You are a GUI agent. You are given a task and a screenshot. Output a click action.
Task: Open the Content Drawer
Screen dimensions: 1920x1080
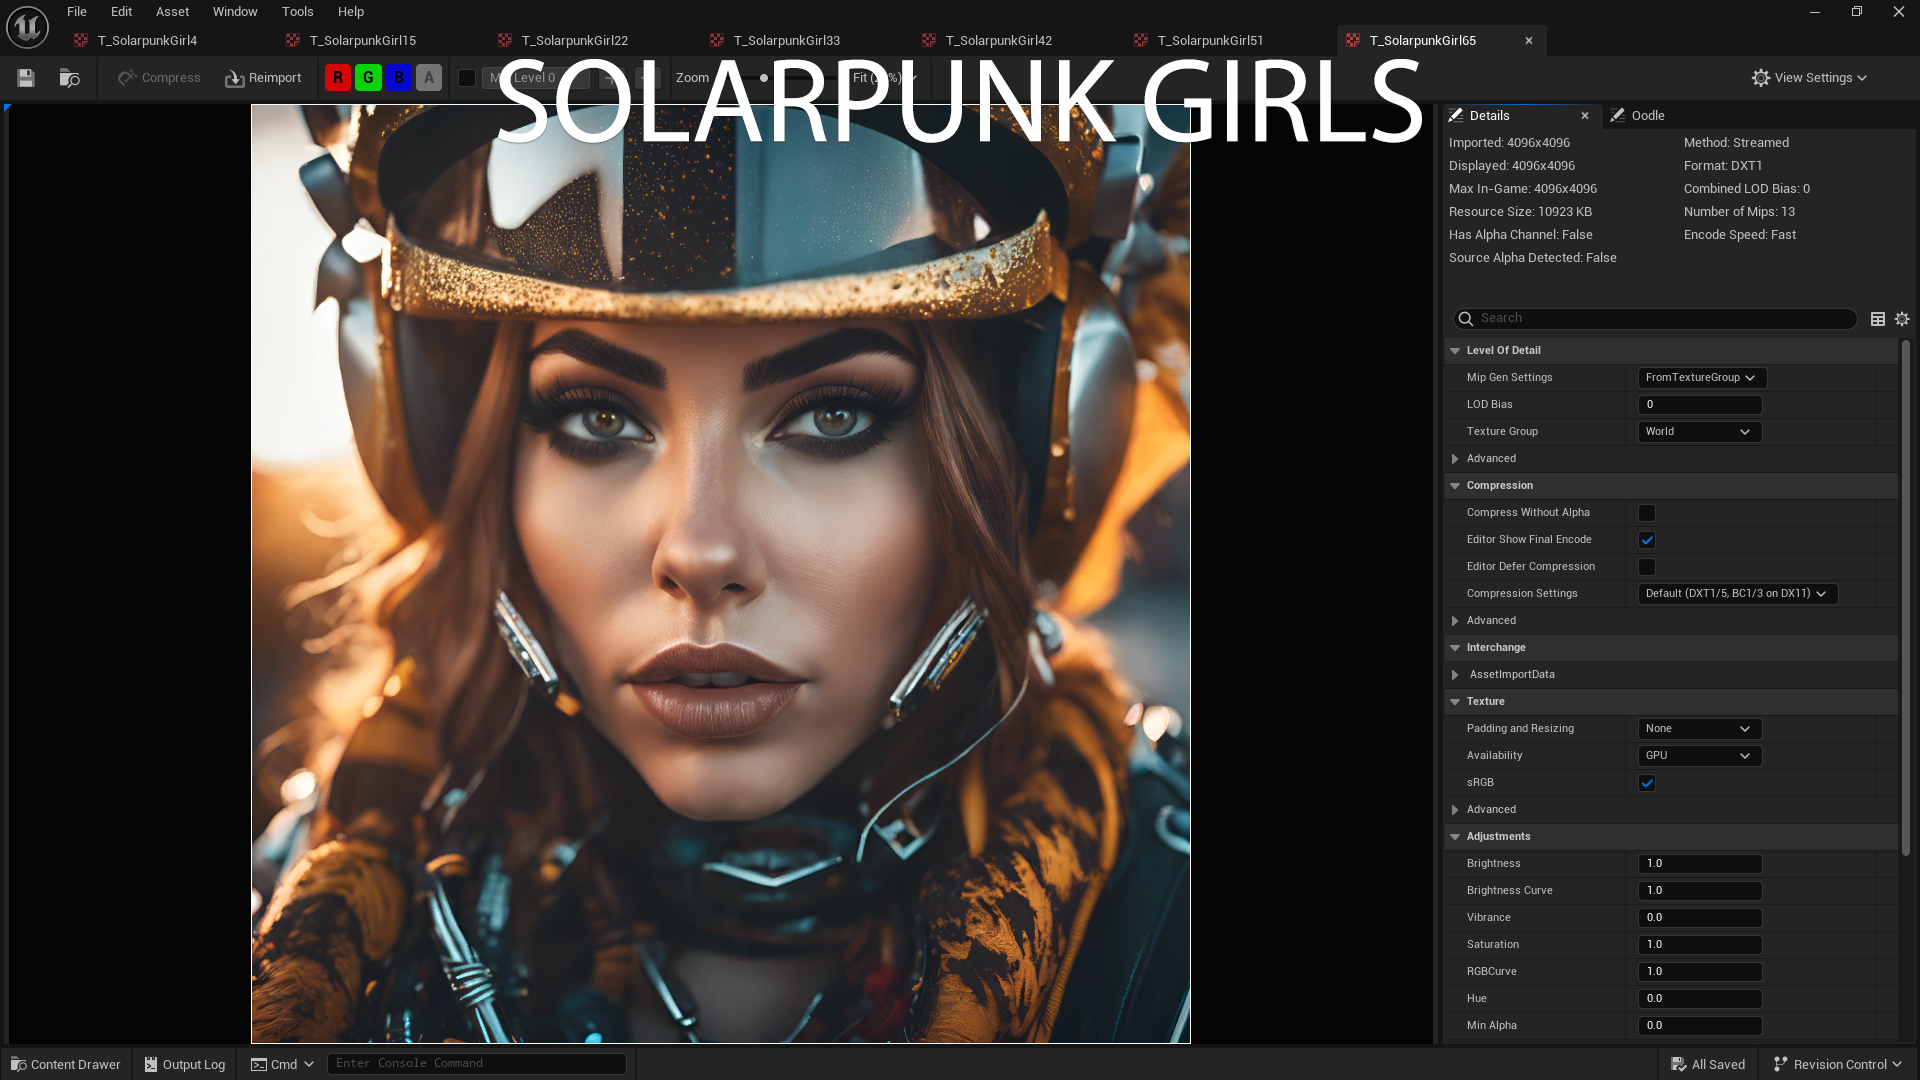(66, 1064)
